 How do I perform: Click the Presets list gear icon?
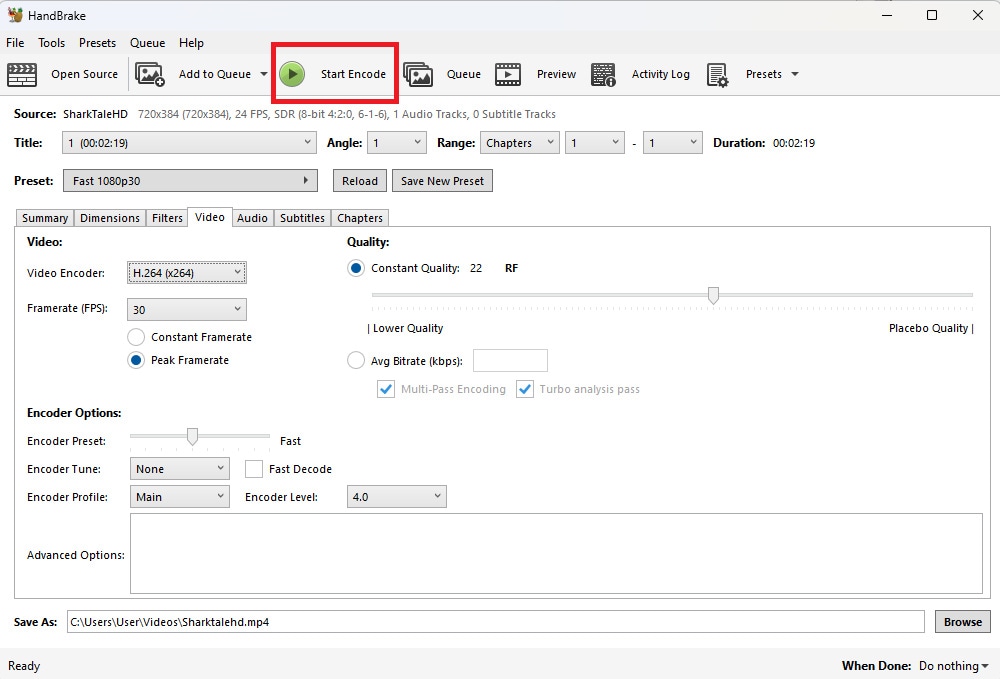point(717,75)
